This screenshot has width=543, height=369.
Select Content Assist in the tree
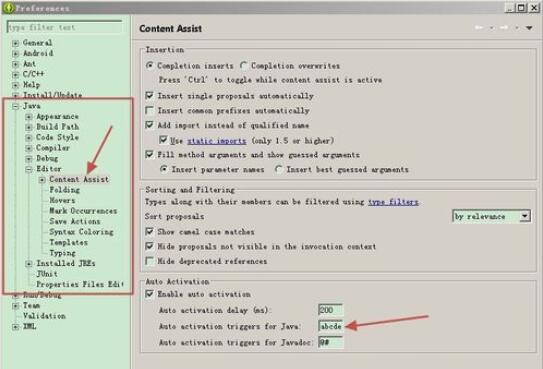tap(79, 179)
